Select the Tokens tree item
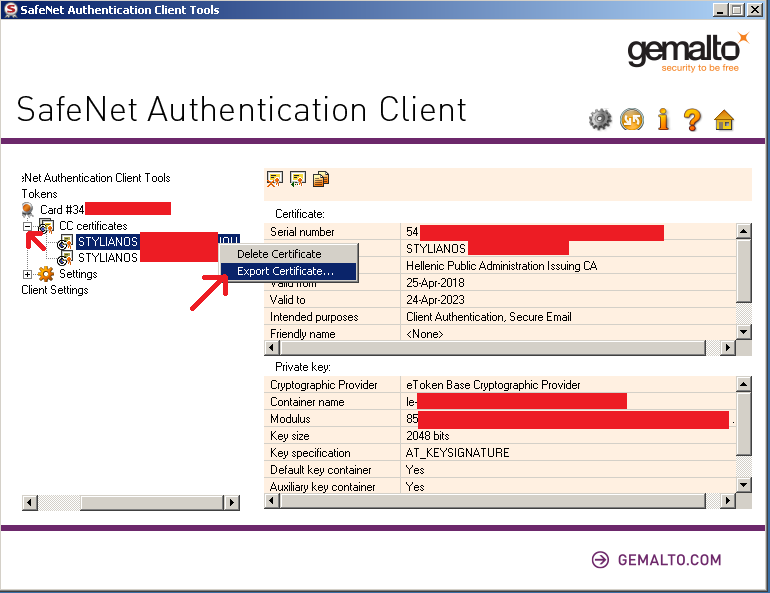Screen dimensions: 770x593 coord(40,194)
